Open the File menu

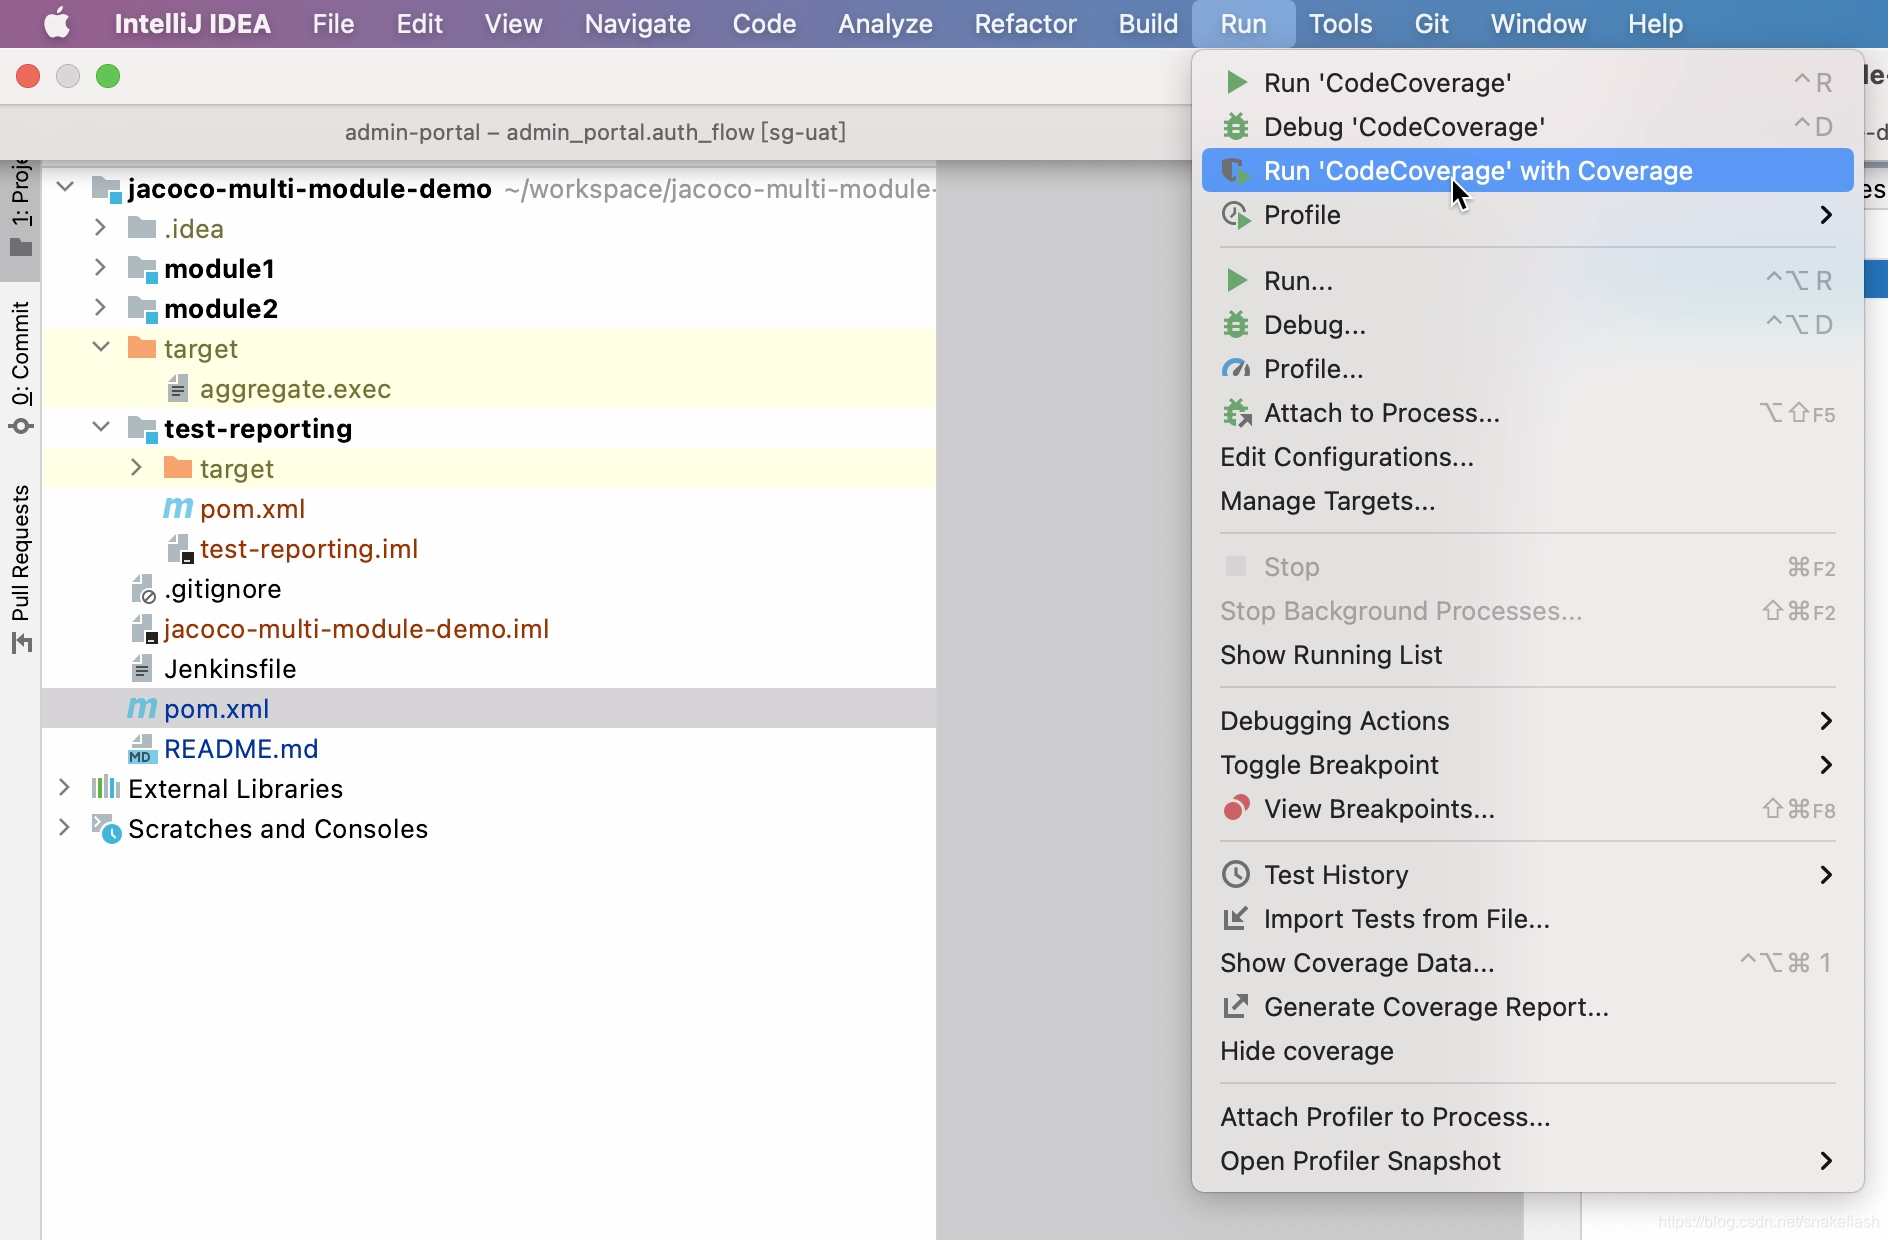333,23
